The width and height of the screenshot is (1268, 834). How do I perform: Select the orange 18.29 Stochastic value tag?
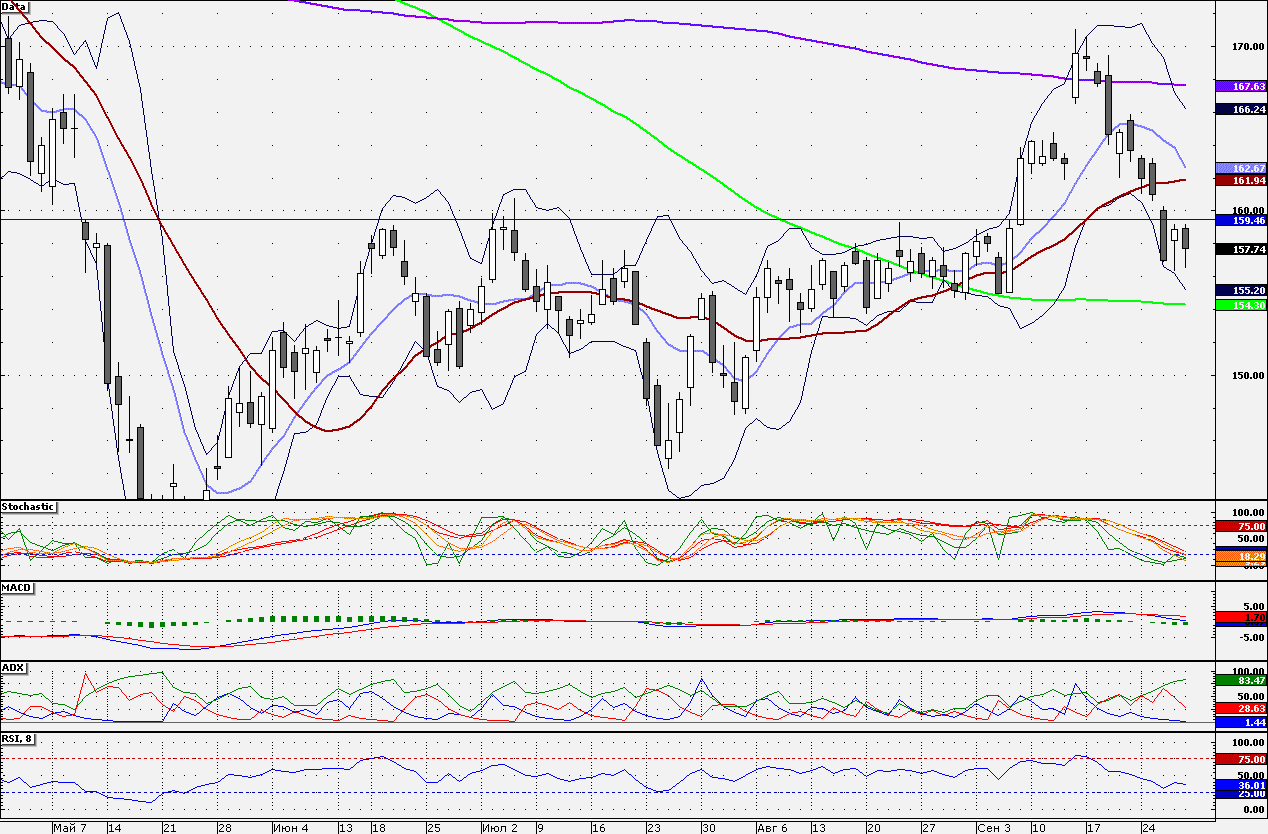click(x=1241, y=555)
